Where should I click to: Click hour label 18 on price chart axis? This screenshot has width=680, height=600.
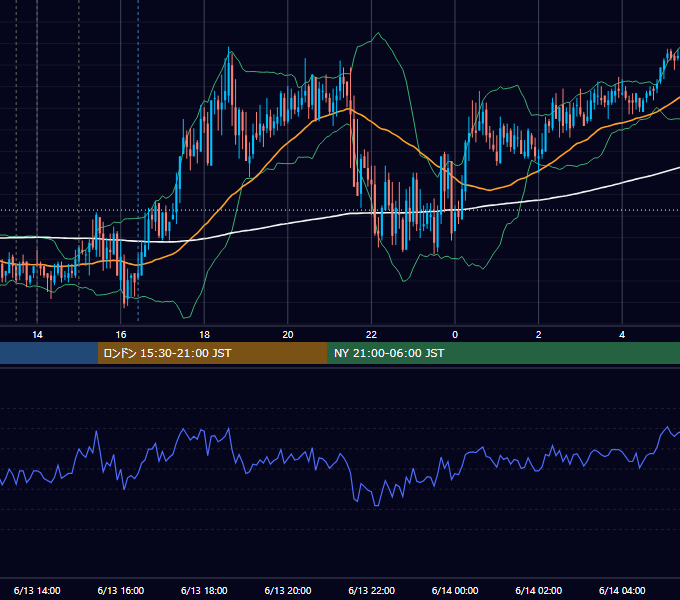pyautogui.click(x=204, y=335)
